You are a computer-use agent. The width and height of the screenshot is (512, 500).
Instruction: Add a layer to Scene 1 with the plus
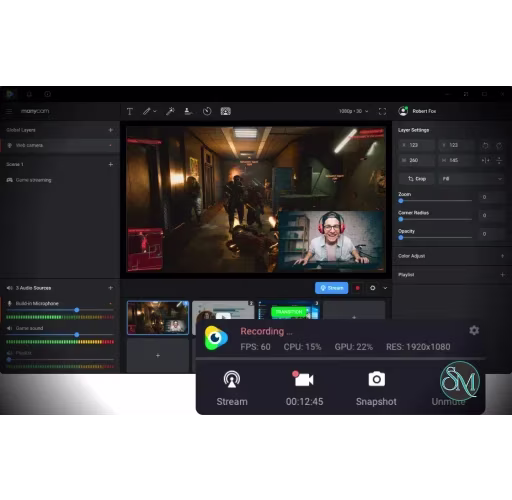(x=111, y=164)
